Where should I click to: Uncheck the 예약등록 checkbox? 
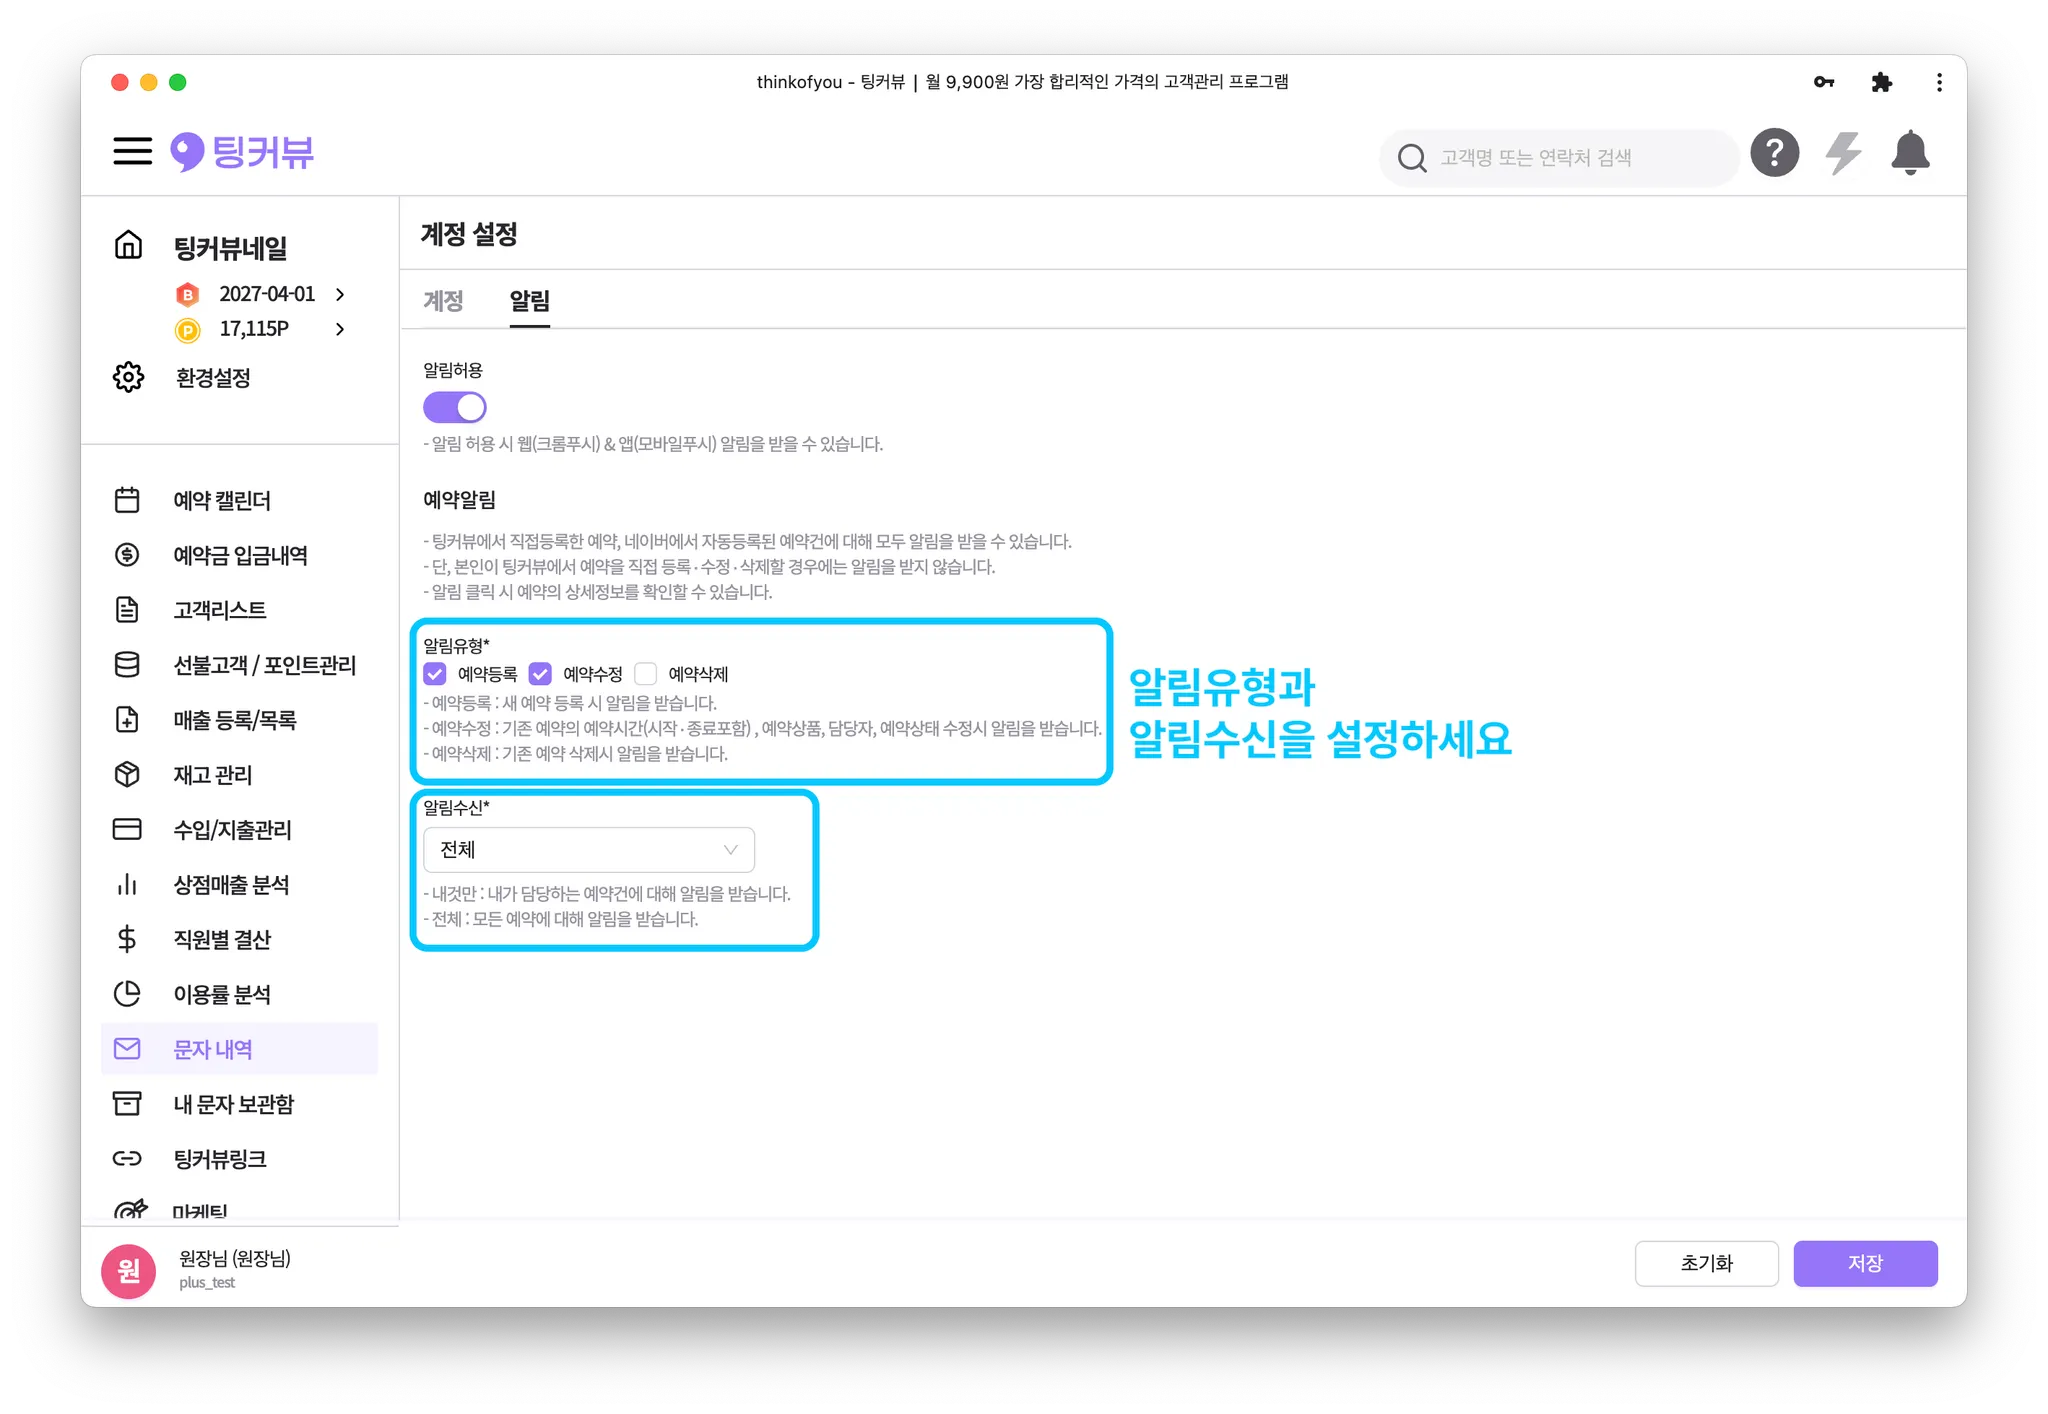[435, 674]
